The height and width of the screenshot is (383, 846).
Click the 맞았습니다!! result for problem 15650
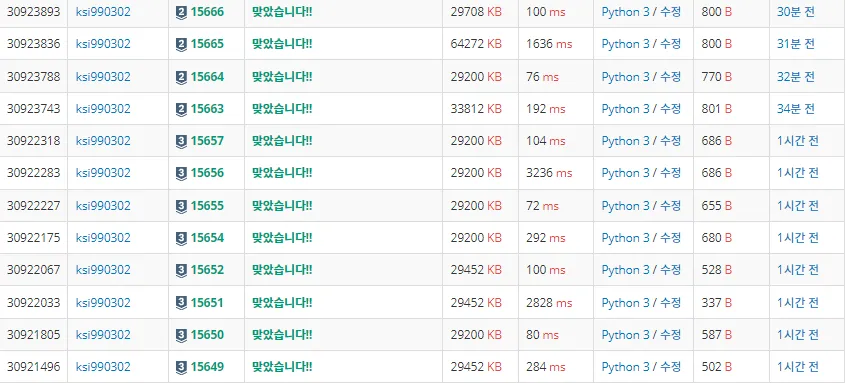coord(282,335)
